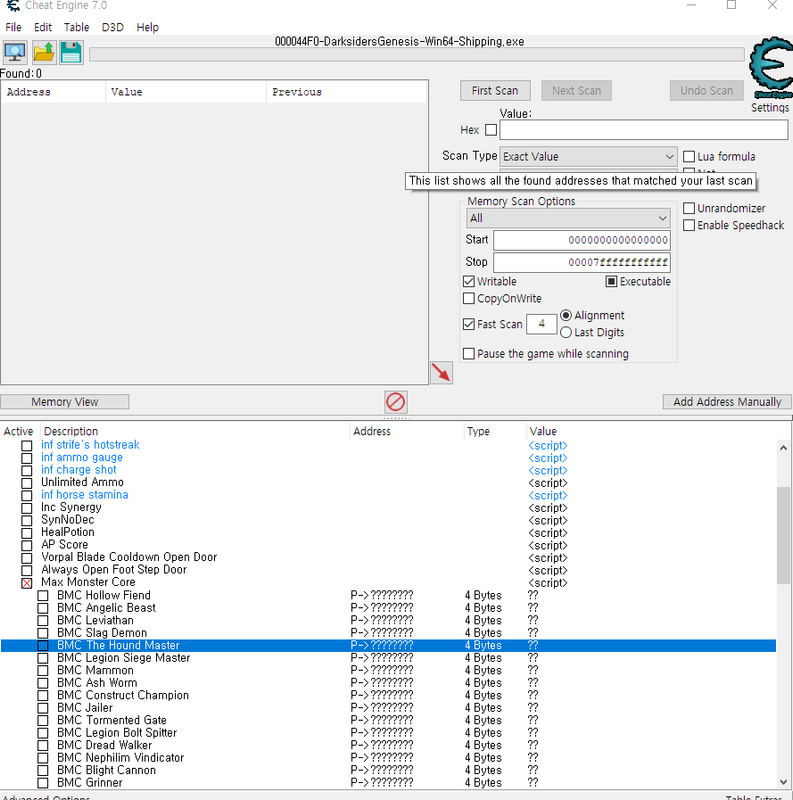Select the BMC Nephilim Vindicator row

click(388, 758)
